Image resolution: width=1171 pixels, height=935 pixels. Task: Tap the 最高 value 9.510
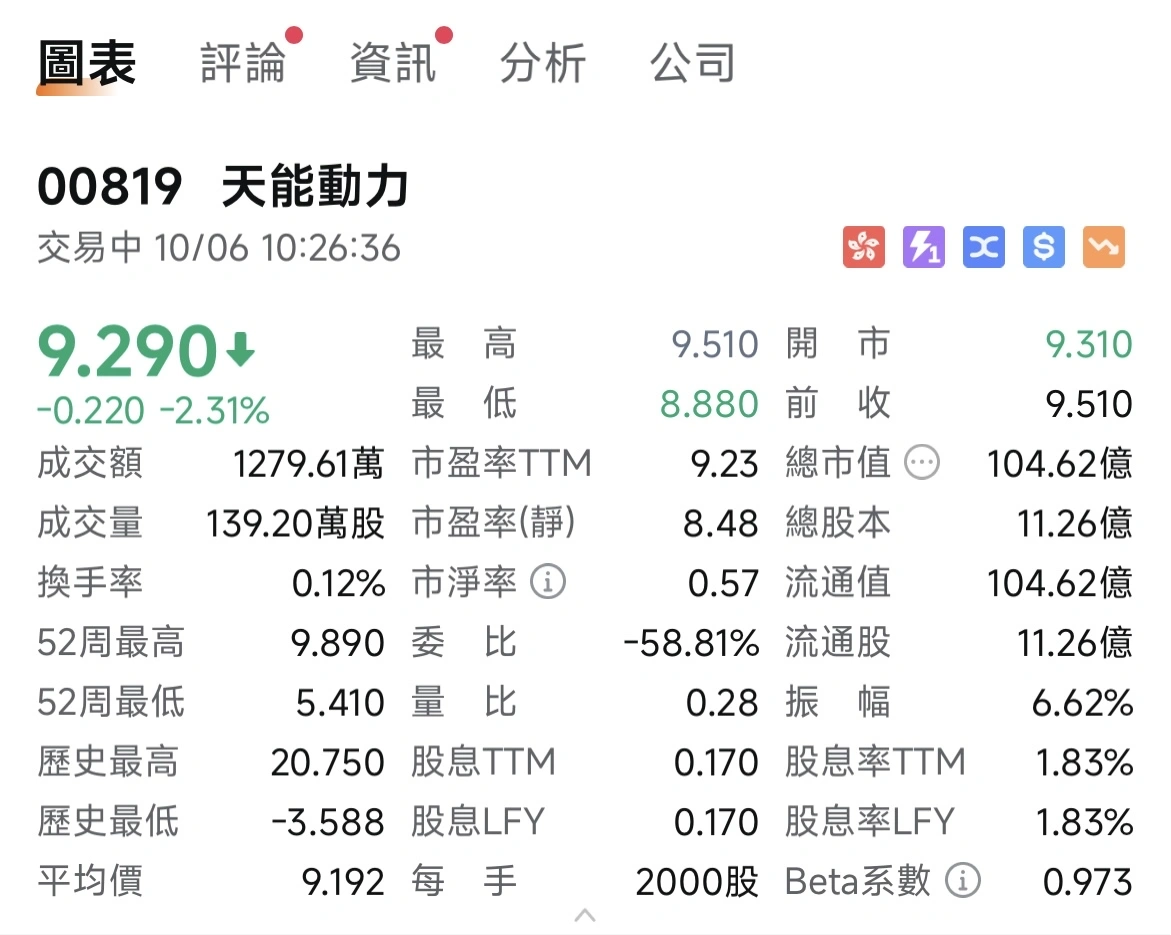[715, 344]
